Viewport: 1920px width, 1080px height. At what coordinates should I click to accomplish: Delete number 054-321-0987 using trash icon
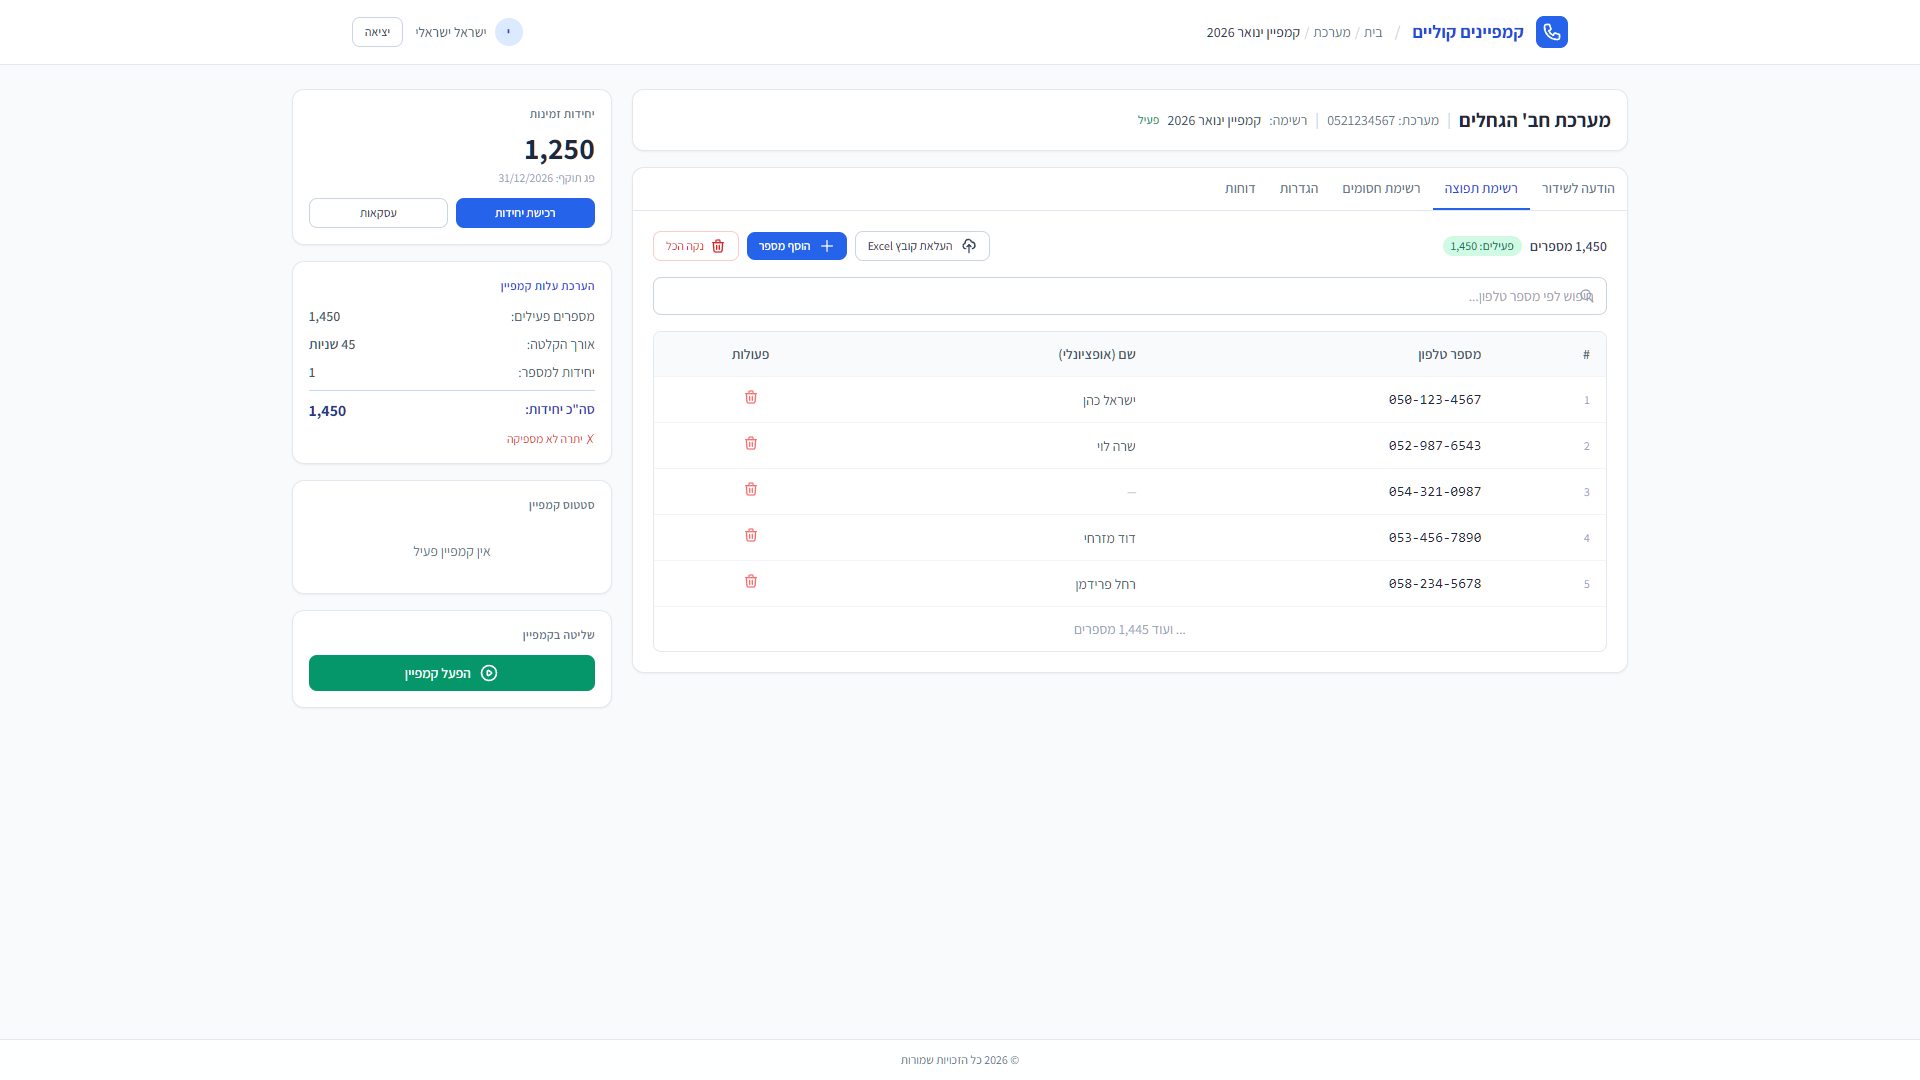pos(751,490)
